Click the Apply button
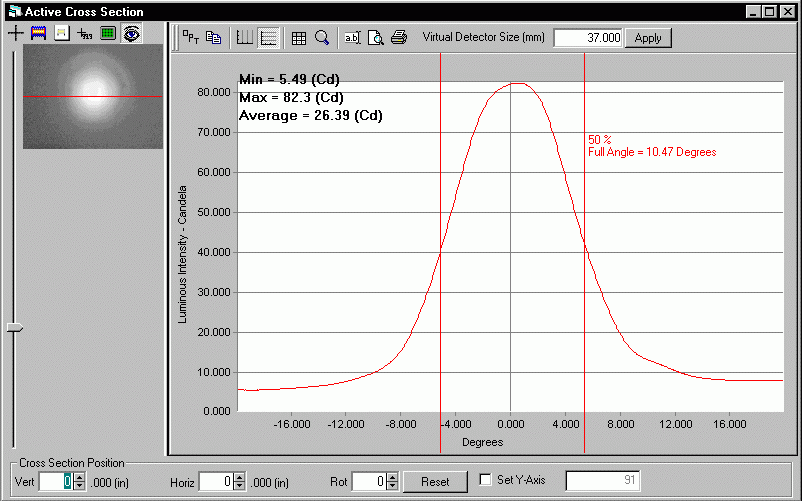 click(x=648, y=38)
